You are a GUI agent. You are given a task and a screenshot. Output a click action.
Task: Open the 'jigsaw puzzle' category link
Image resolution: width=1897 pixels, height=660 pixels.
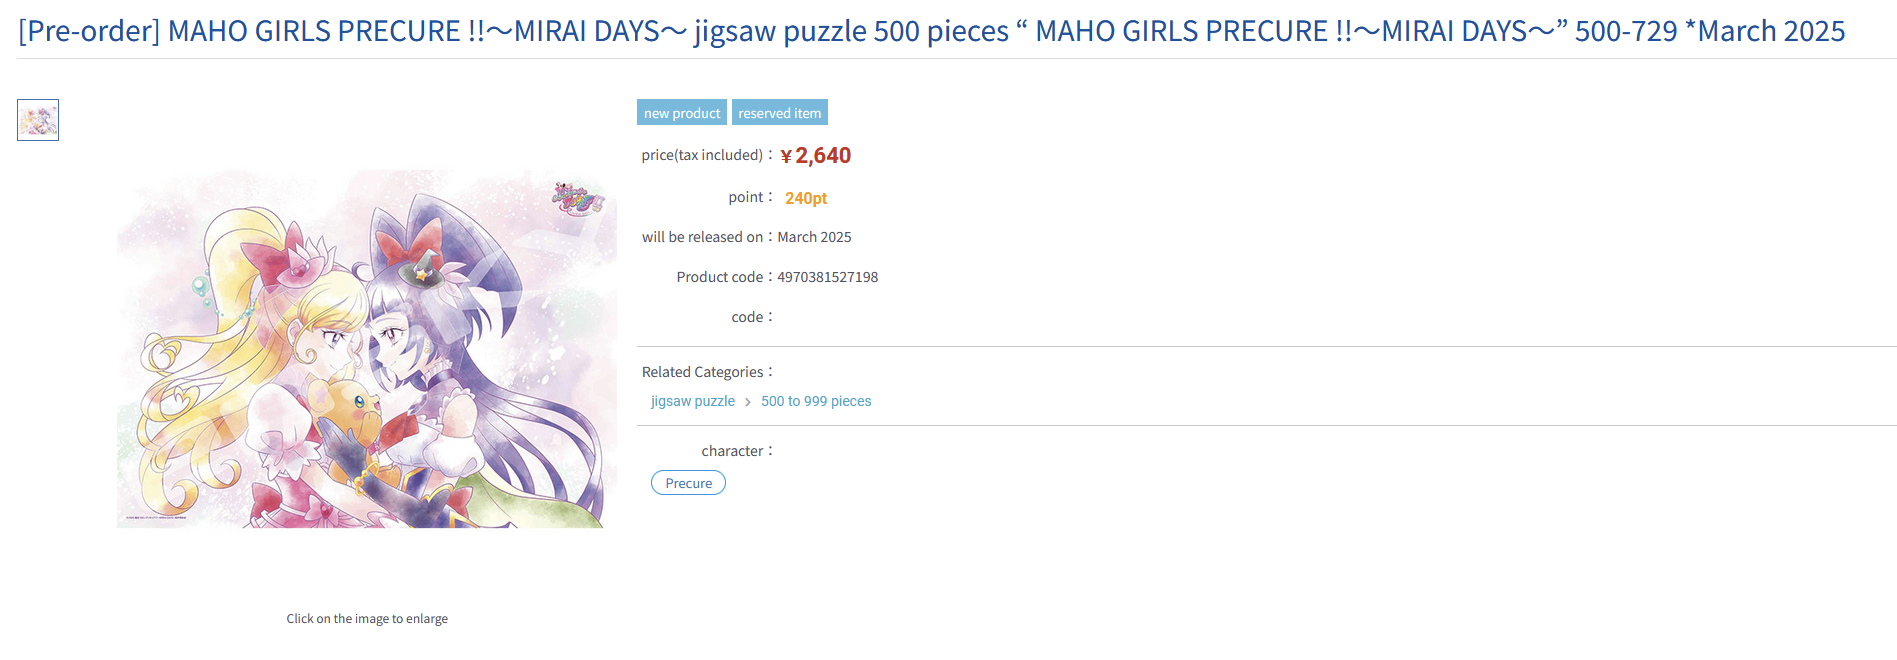693,401
